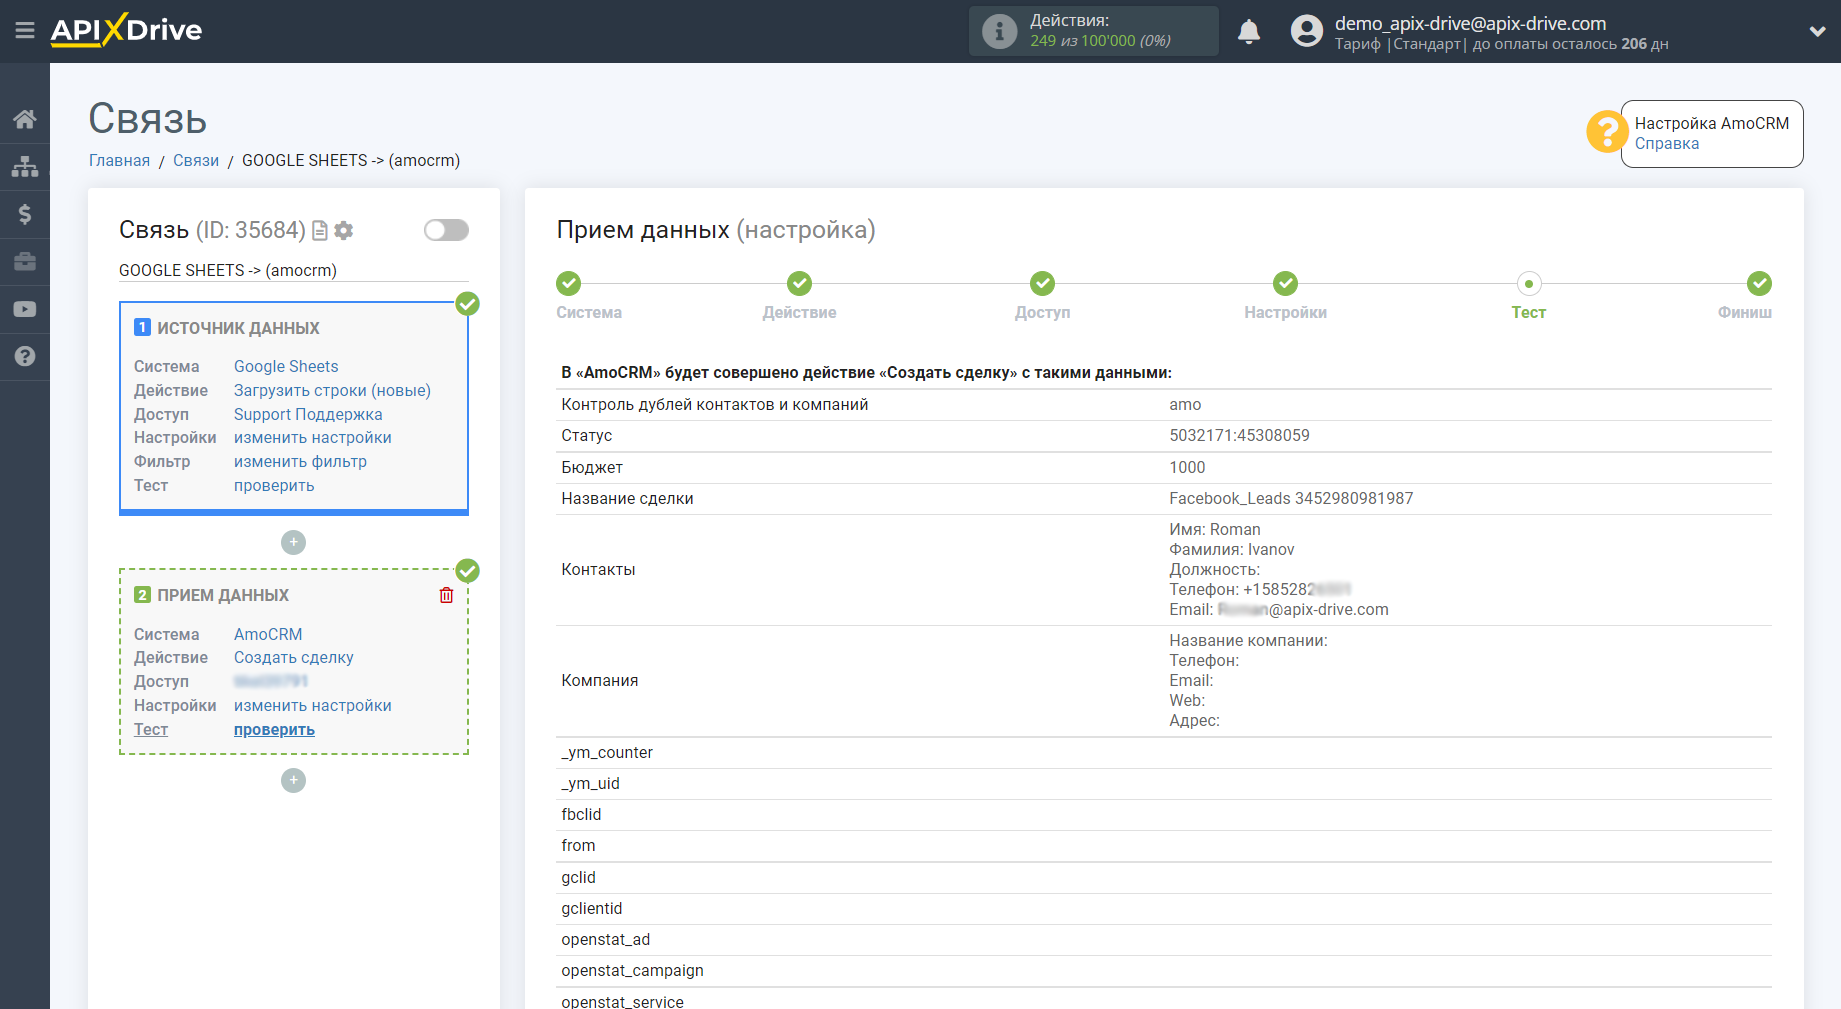Image resolution: width=1841 pixels, height=1009 pixels.
Task: Open notifications bell
Action: click(1249, 32)
